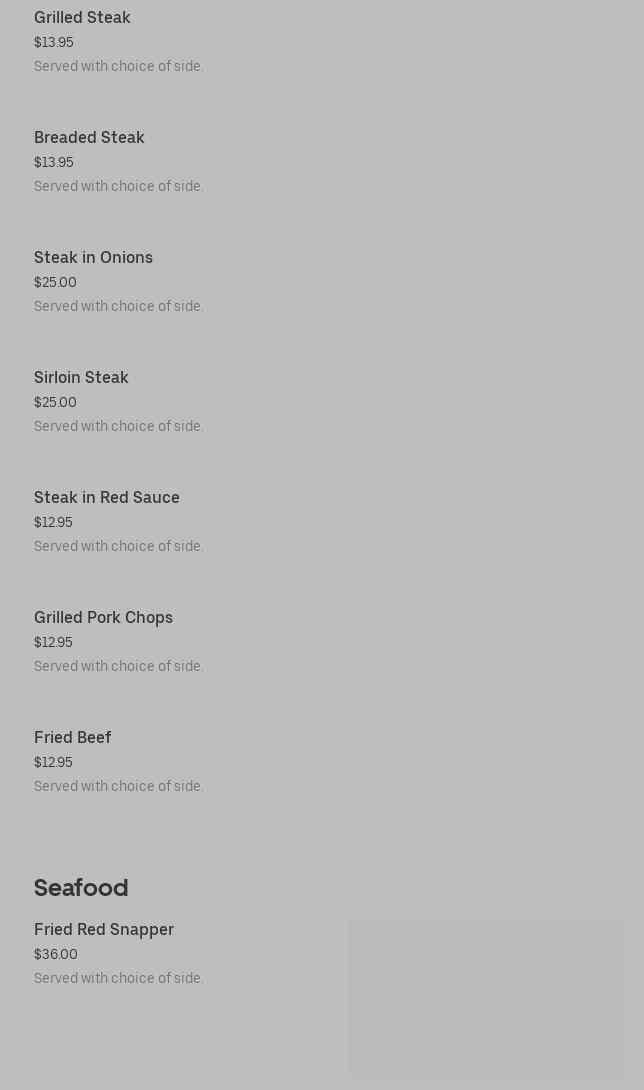
Task: Click the $12.95 price under Fried Beef
Action: pyautogui.click(x=53, y=763)
